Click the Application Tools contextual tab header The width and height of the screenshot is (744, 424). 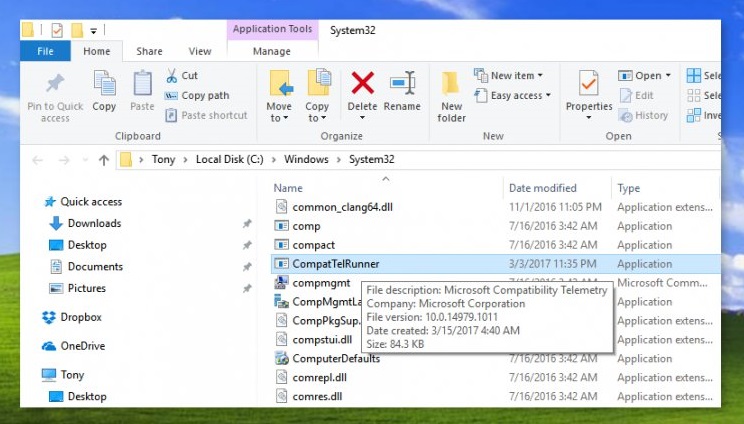click(272, 29)
